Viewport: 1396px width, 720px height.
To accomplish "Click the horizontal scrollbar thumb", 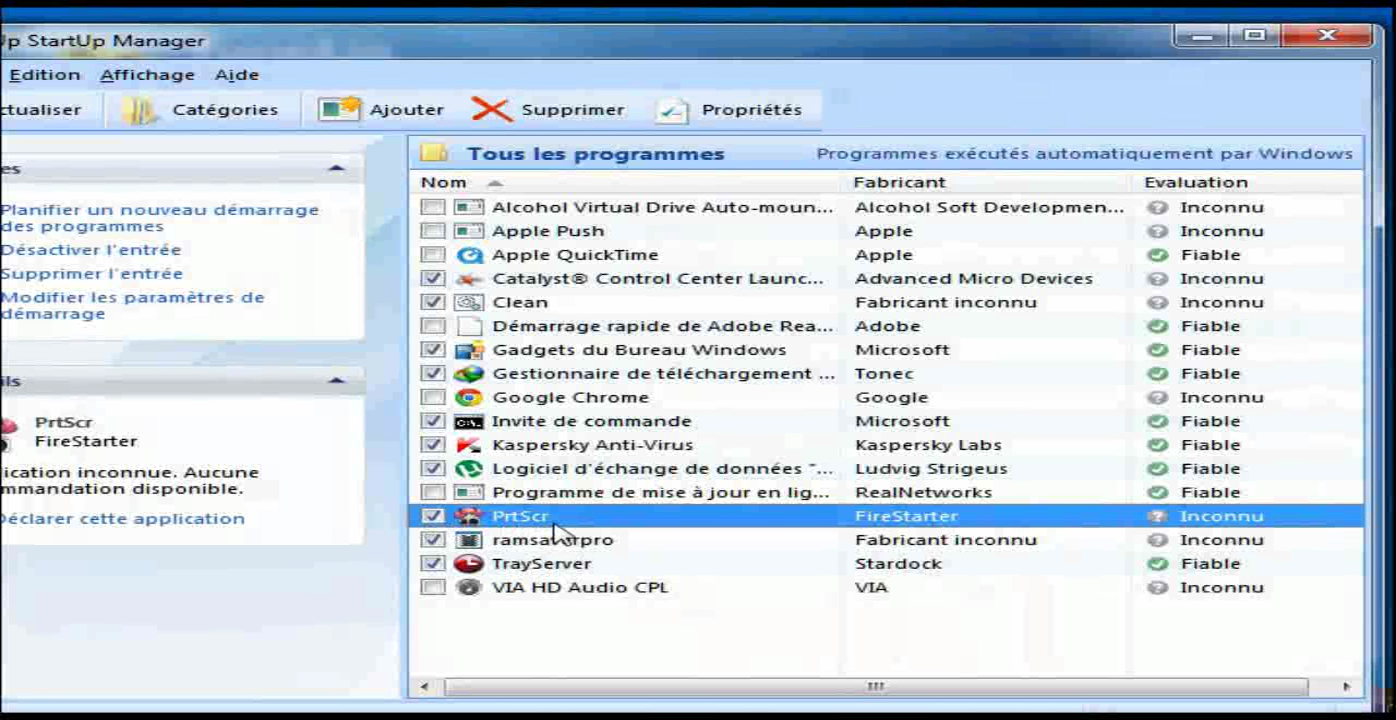I will pyautogui.click(x=875, y=687).
